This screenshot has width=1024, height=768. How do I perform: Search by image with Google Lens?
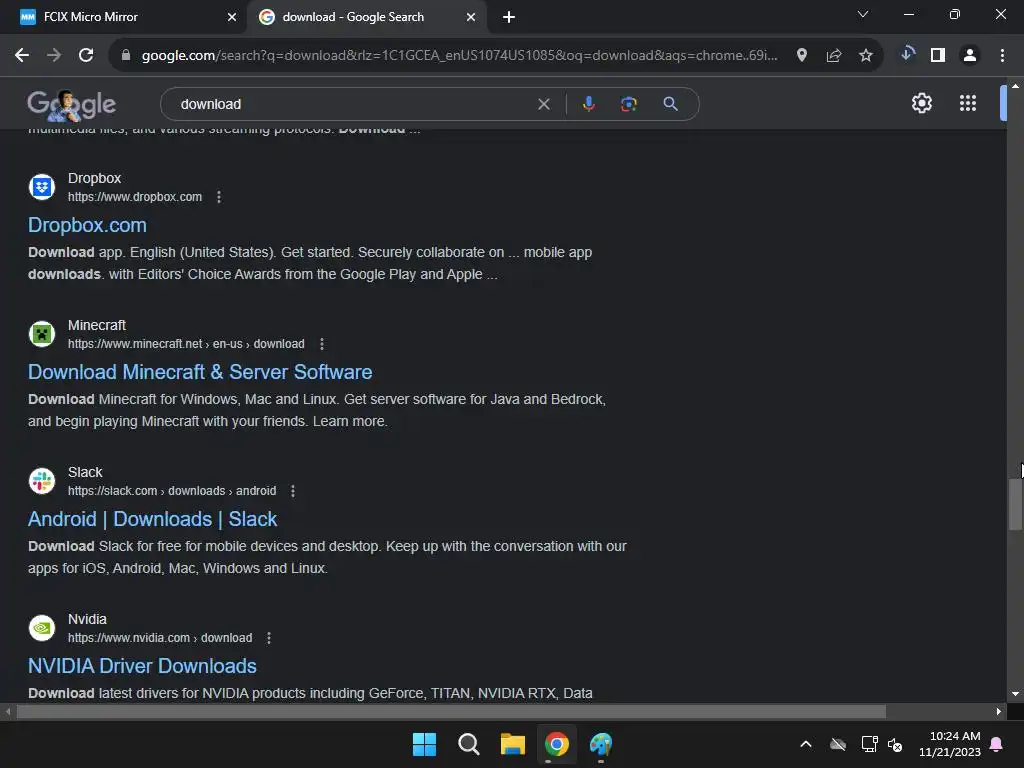click(x=628, y=104)
